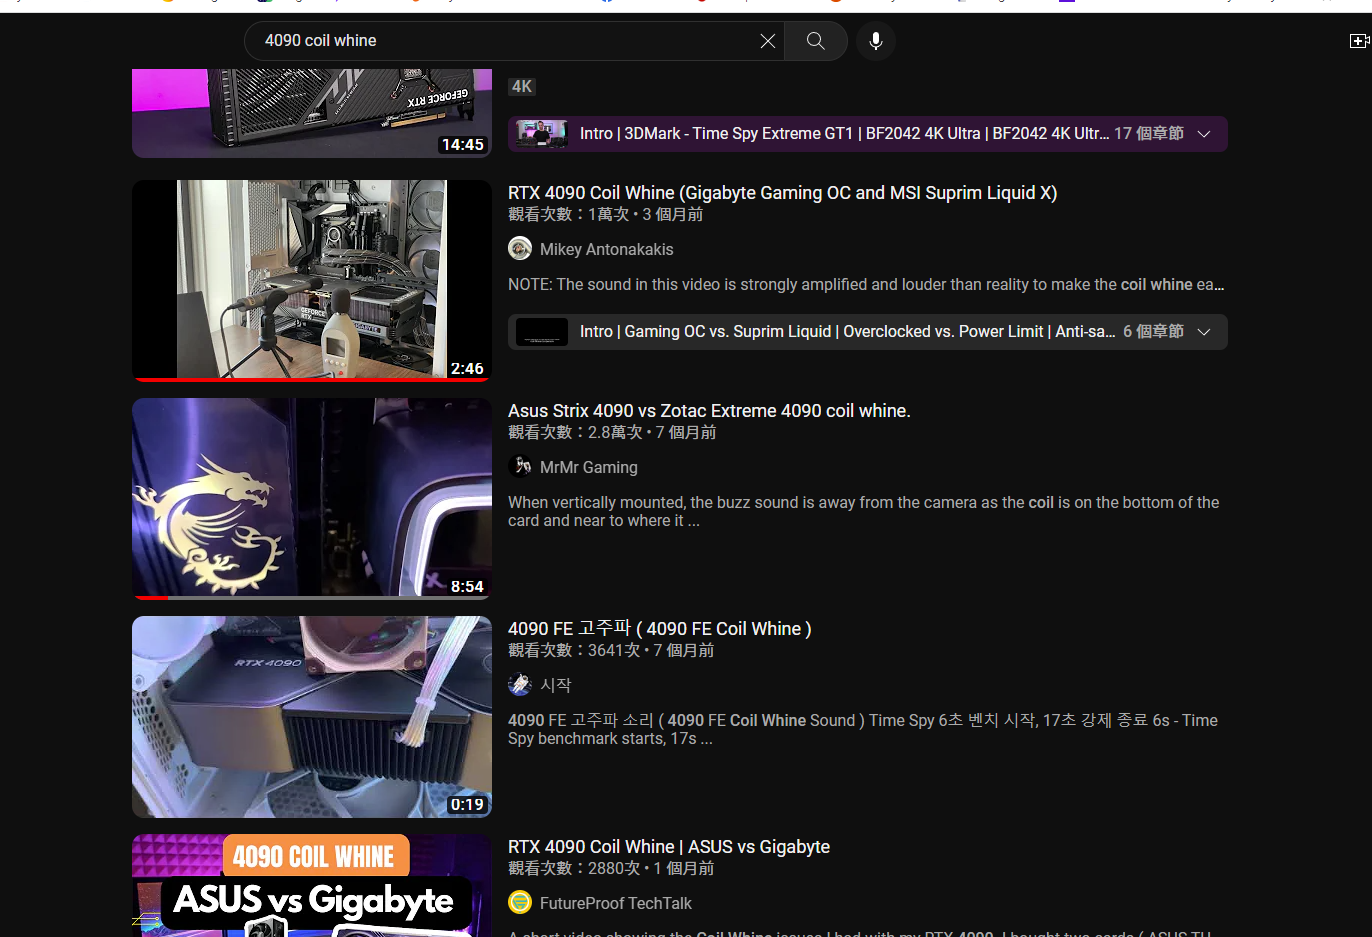Visit the FutureProof TechTalk channel name link
The width and height of the screenshot is (1372, 937).
pyautogui.click(x=616, y=903)
